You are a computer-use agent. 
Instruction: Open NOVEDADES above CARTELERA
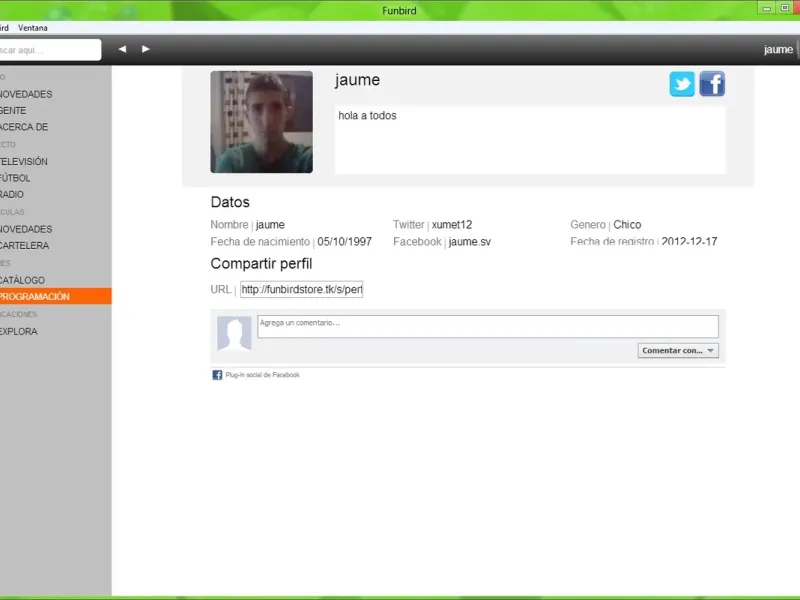[x=26, y=229]
